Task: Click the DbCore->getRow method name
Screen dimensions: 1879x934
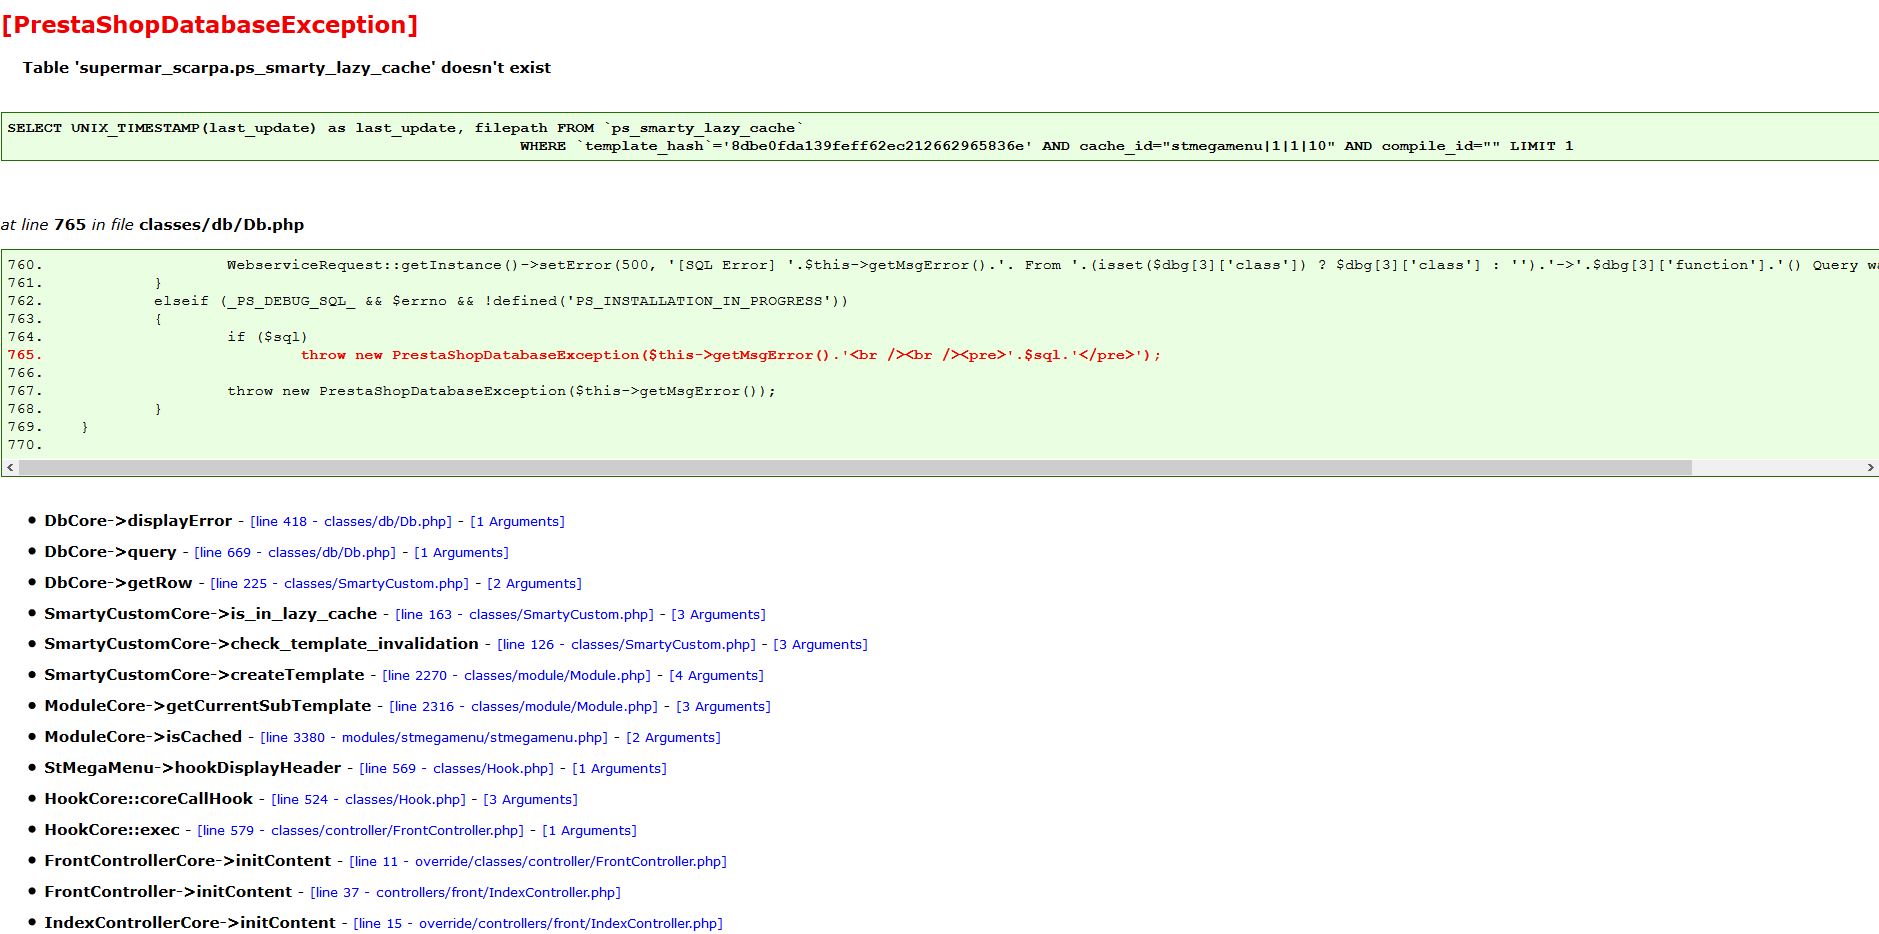Action: (x=118, y=583)
